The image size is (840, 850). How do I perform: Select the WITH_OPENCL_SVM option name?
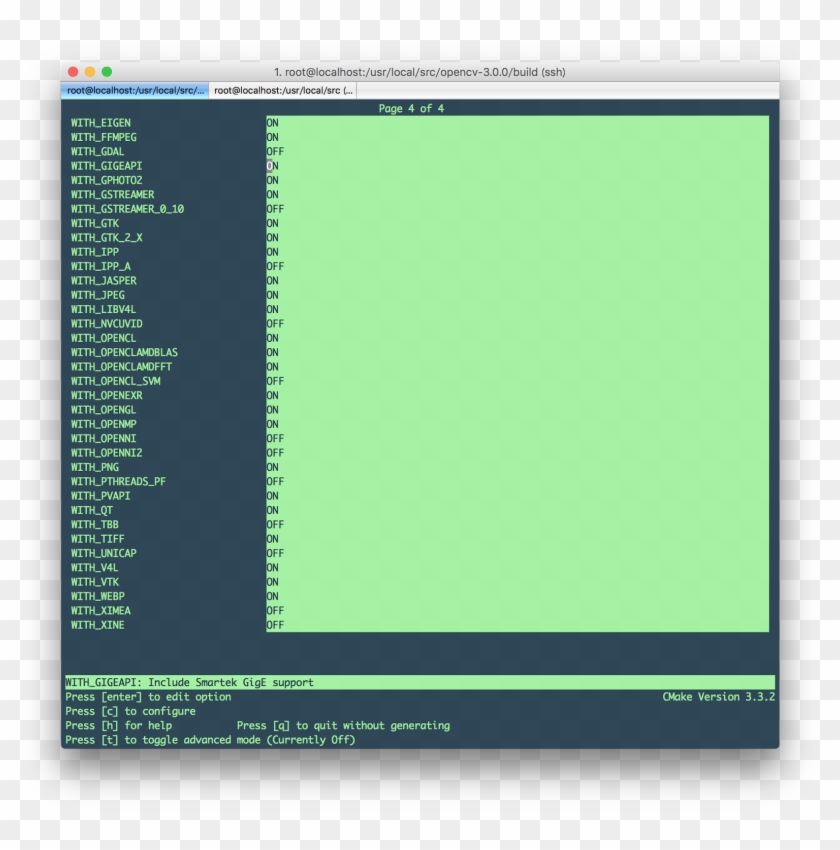pyautogui.click(x=115, y=382)
